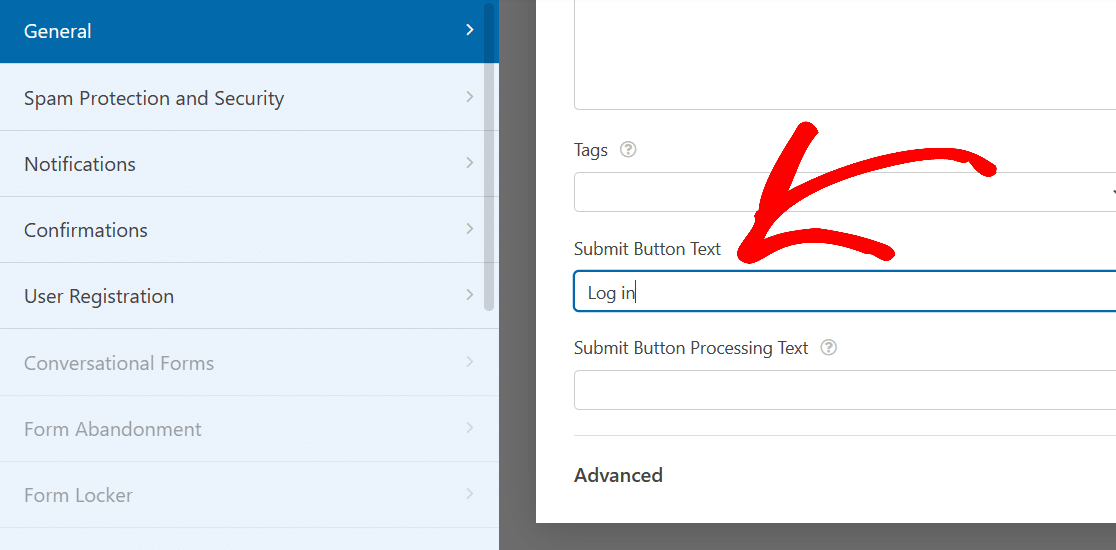
Task: Open Spam Protection and Security settings
Action: pos(154,98)
